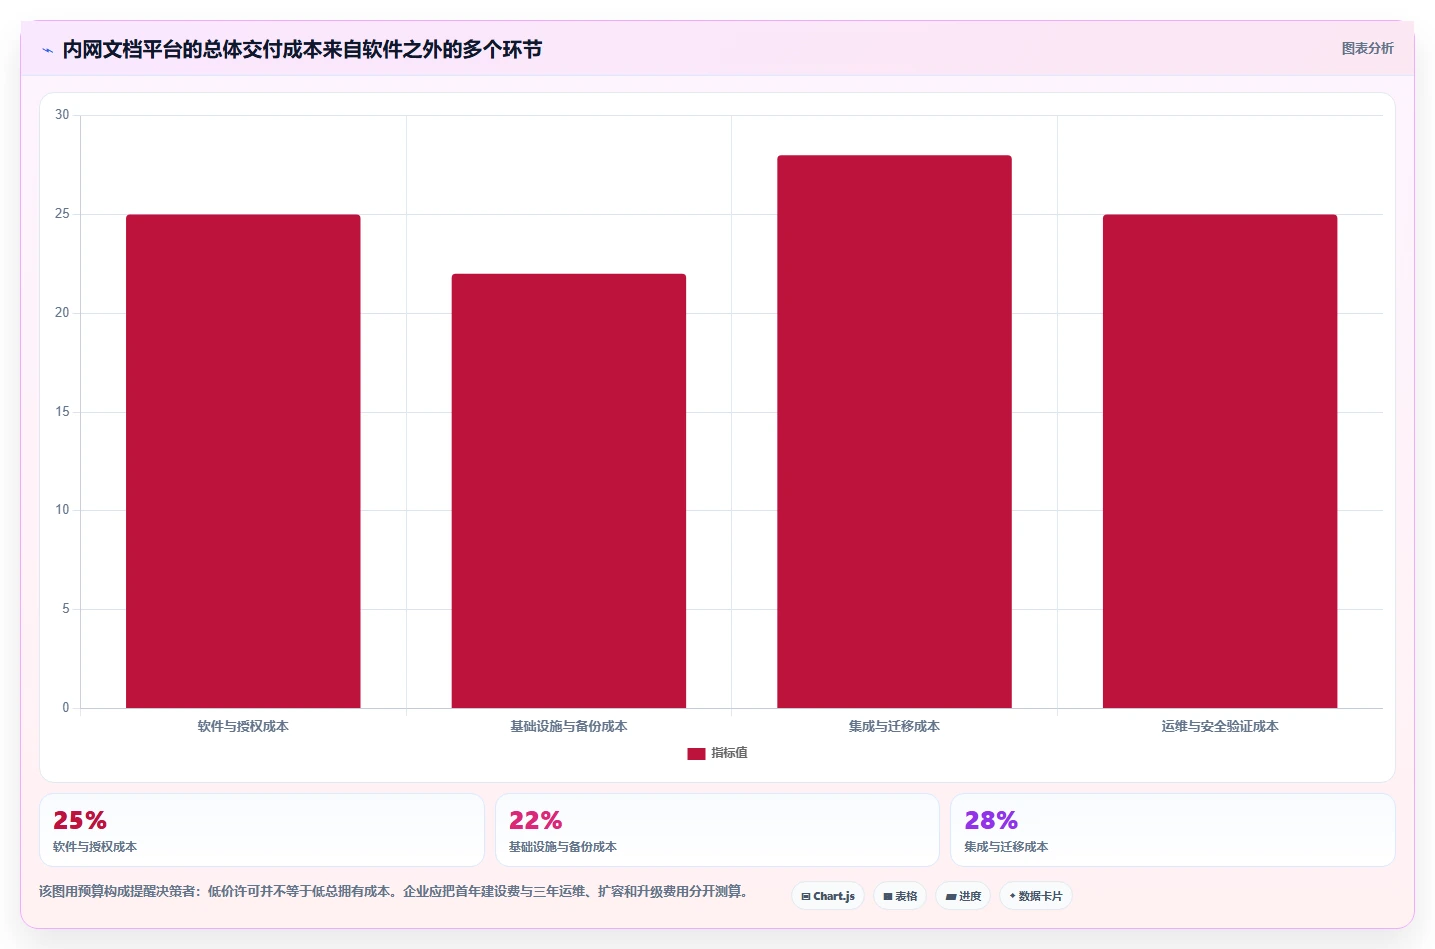The image size is (1435, 949).
Task: Open the 25% 软件与授权成本 card
Action: pyautogui.click(x=262, y=830)
